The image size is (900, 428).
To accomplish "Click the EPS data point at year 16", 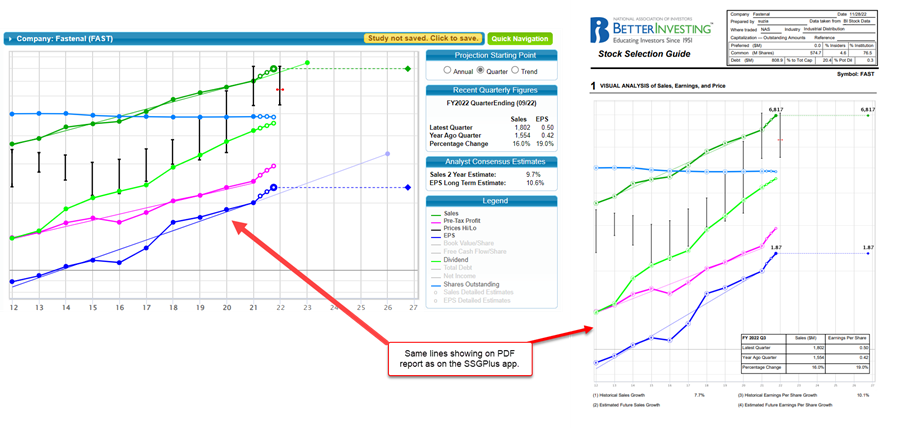I will click(x=119, y=263).
